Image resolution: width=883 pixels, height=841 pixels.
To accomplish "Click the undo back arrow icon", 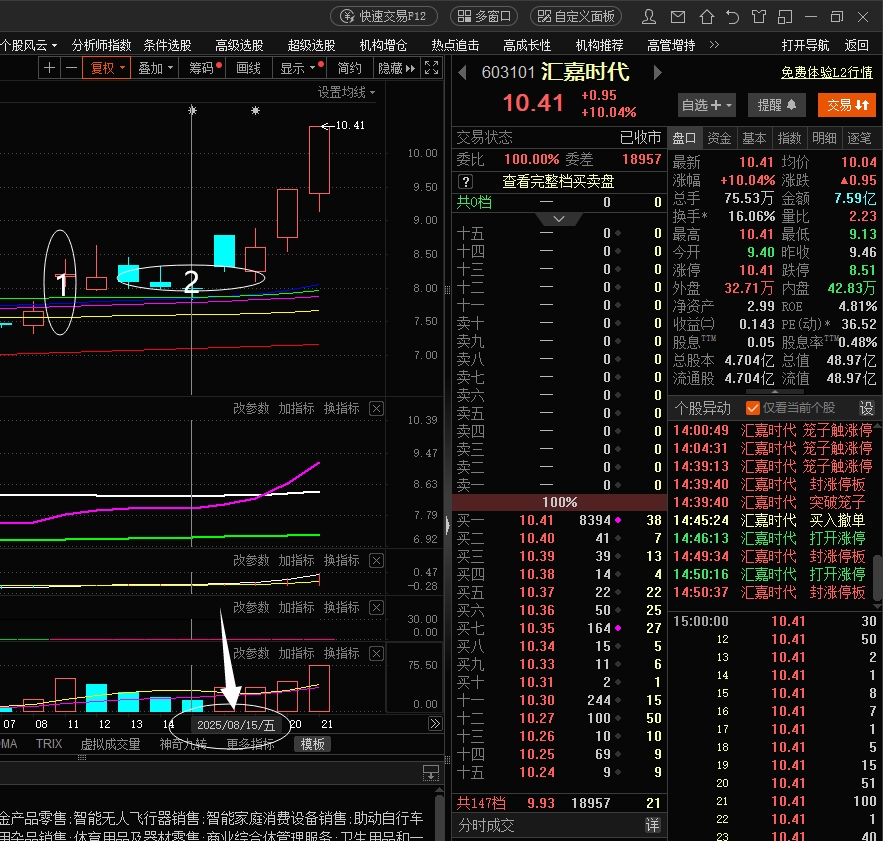I will pos(732,16).
